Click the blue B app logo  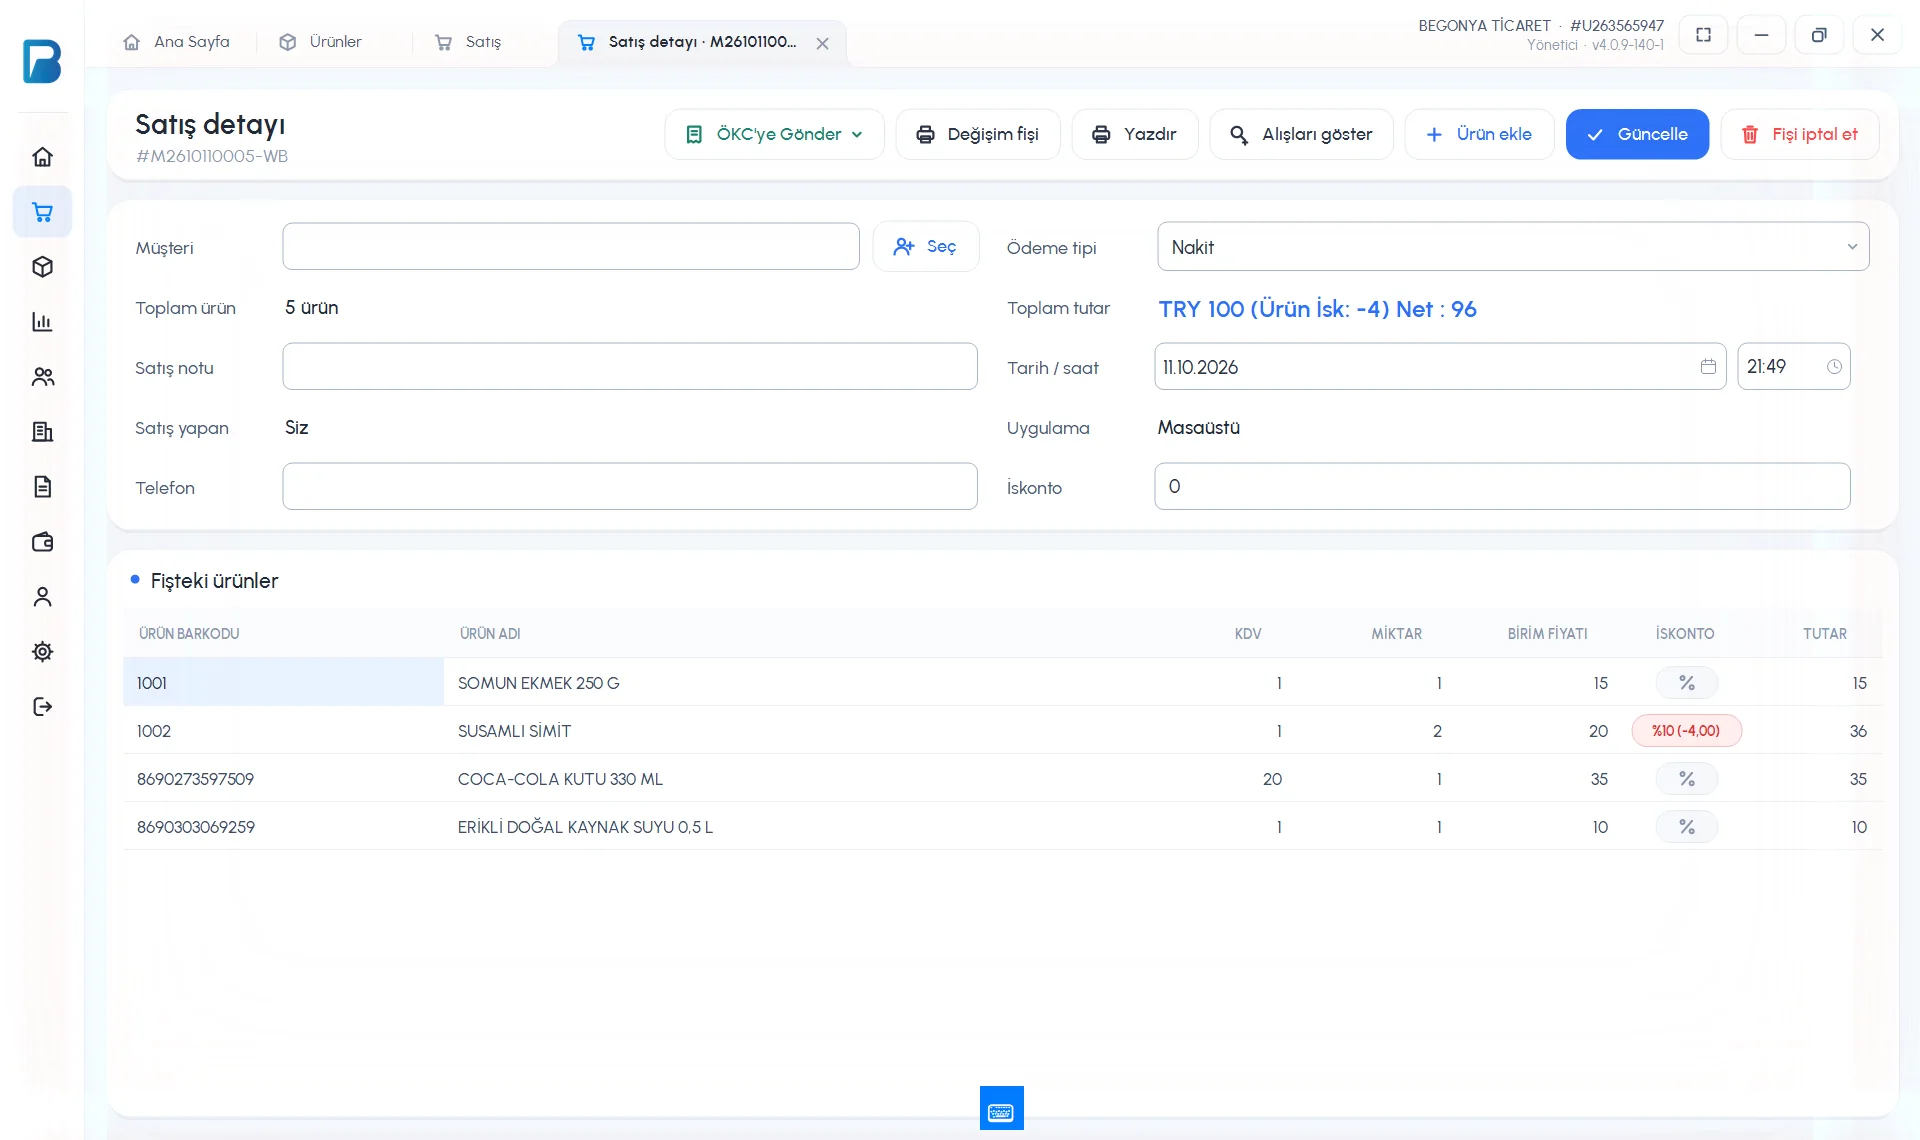(x=42, y=61)
